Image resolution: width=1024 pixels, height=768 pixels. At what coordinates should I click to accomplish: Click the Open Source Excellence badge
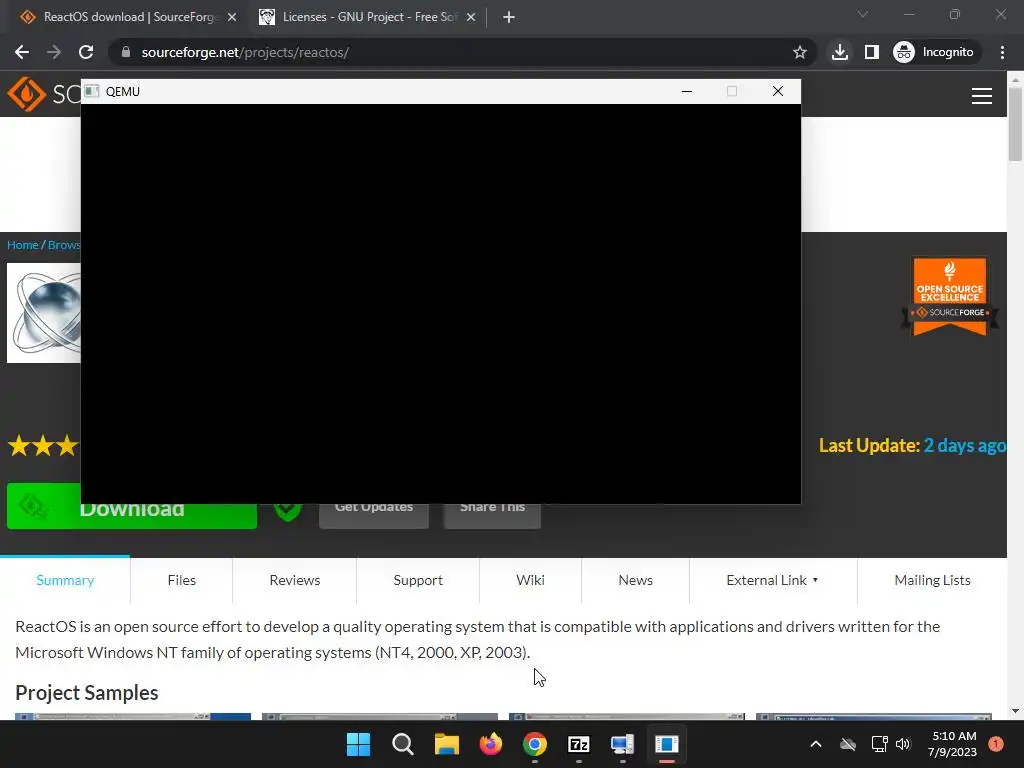pyautogui.click(x=950, y=296)
